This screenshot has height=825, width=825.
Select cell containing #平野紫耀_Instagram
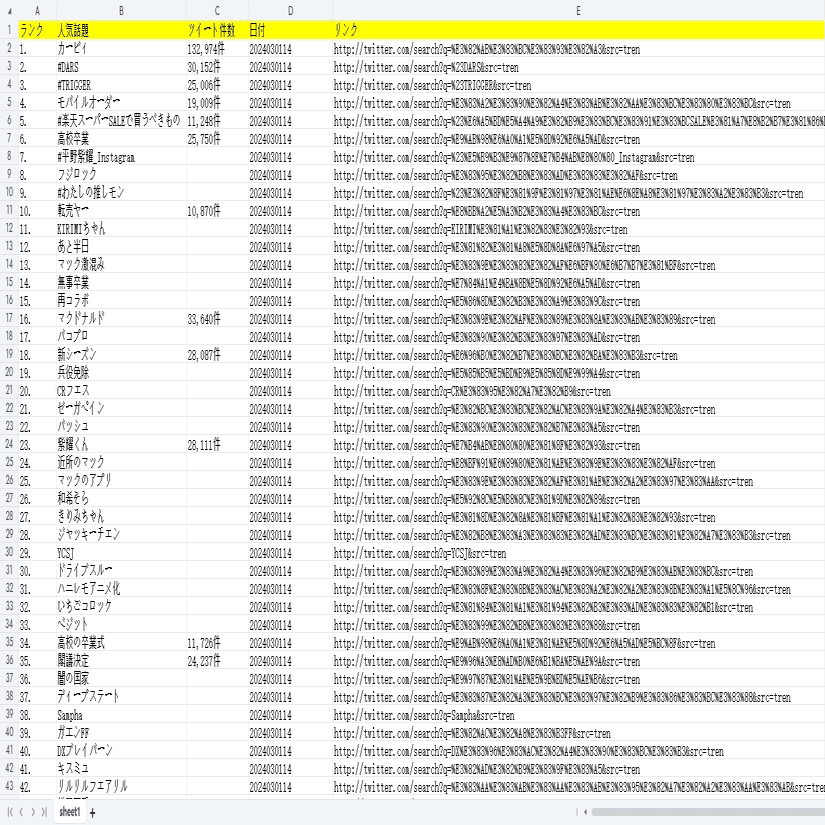pos(121,157)
